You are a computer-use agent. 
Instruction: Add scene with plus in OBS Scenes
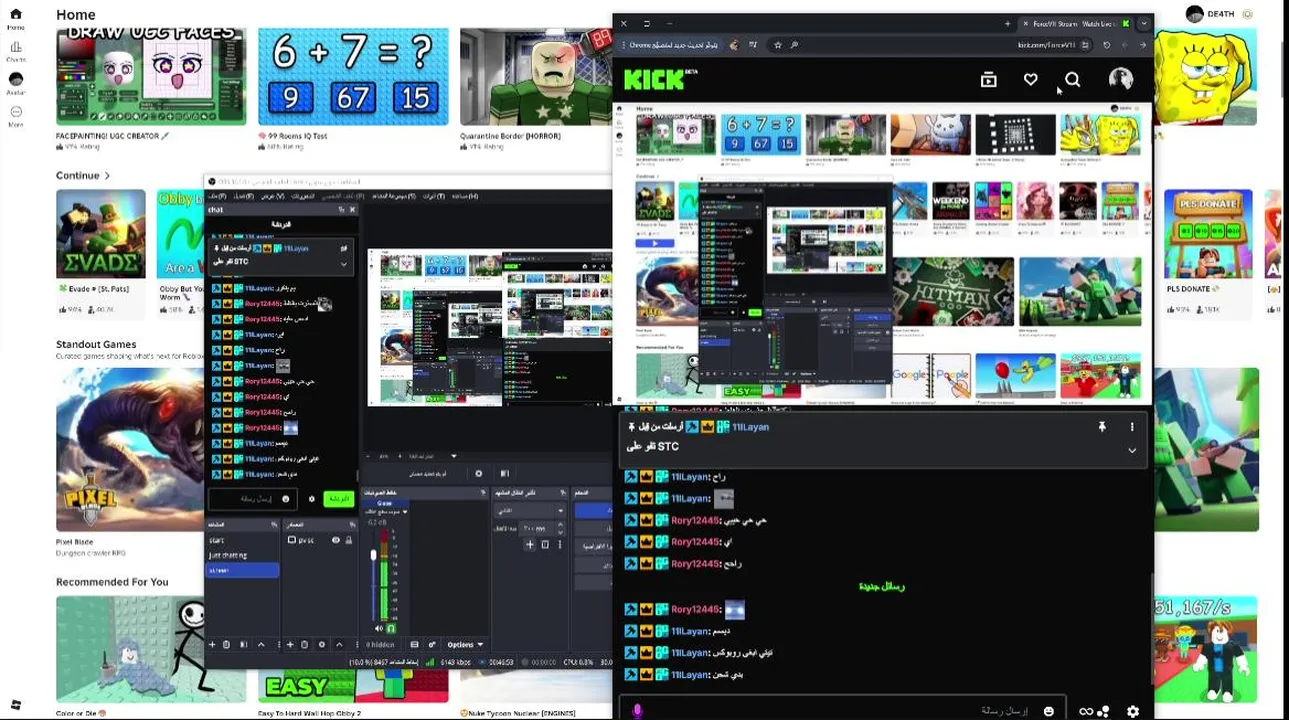tap(212, 644)
